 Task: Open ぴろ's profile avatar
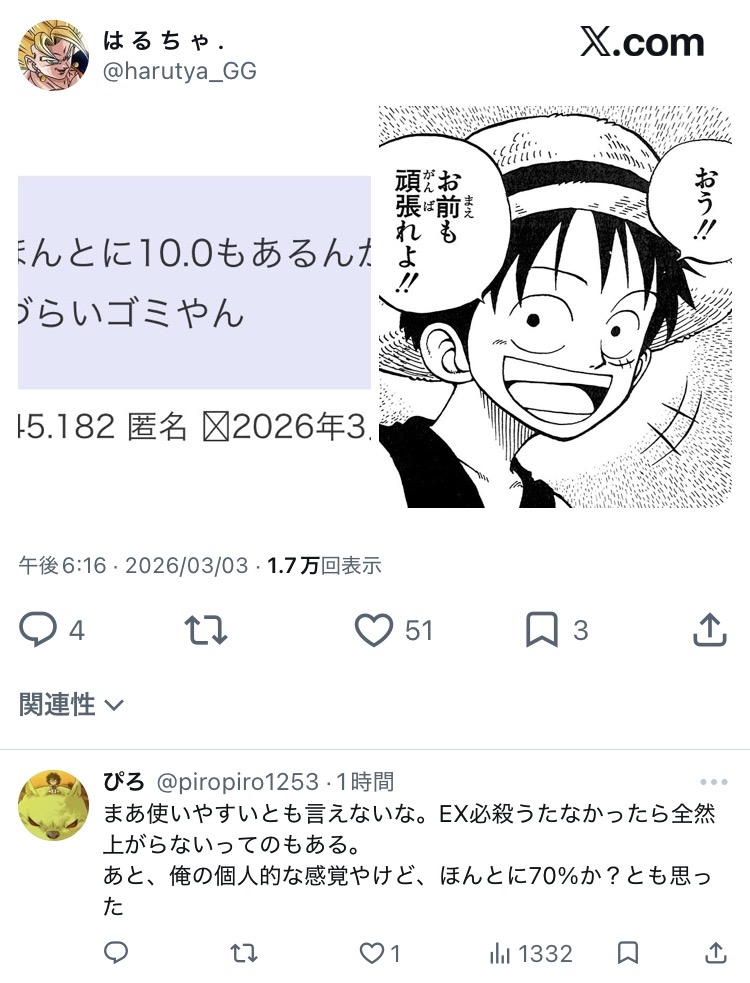pyautogui.click(x=53, y=806)
